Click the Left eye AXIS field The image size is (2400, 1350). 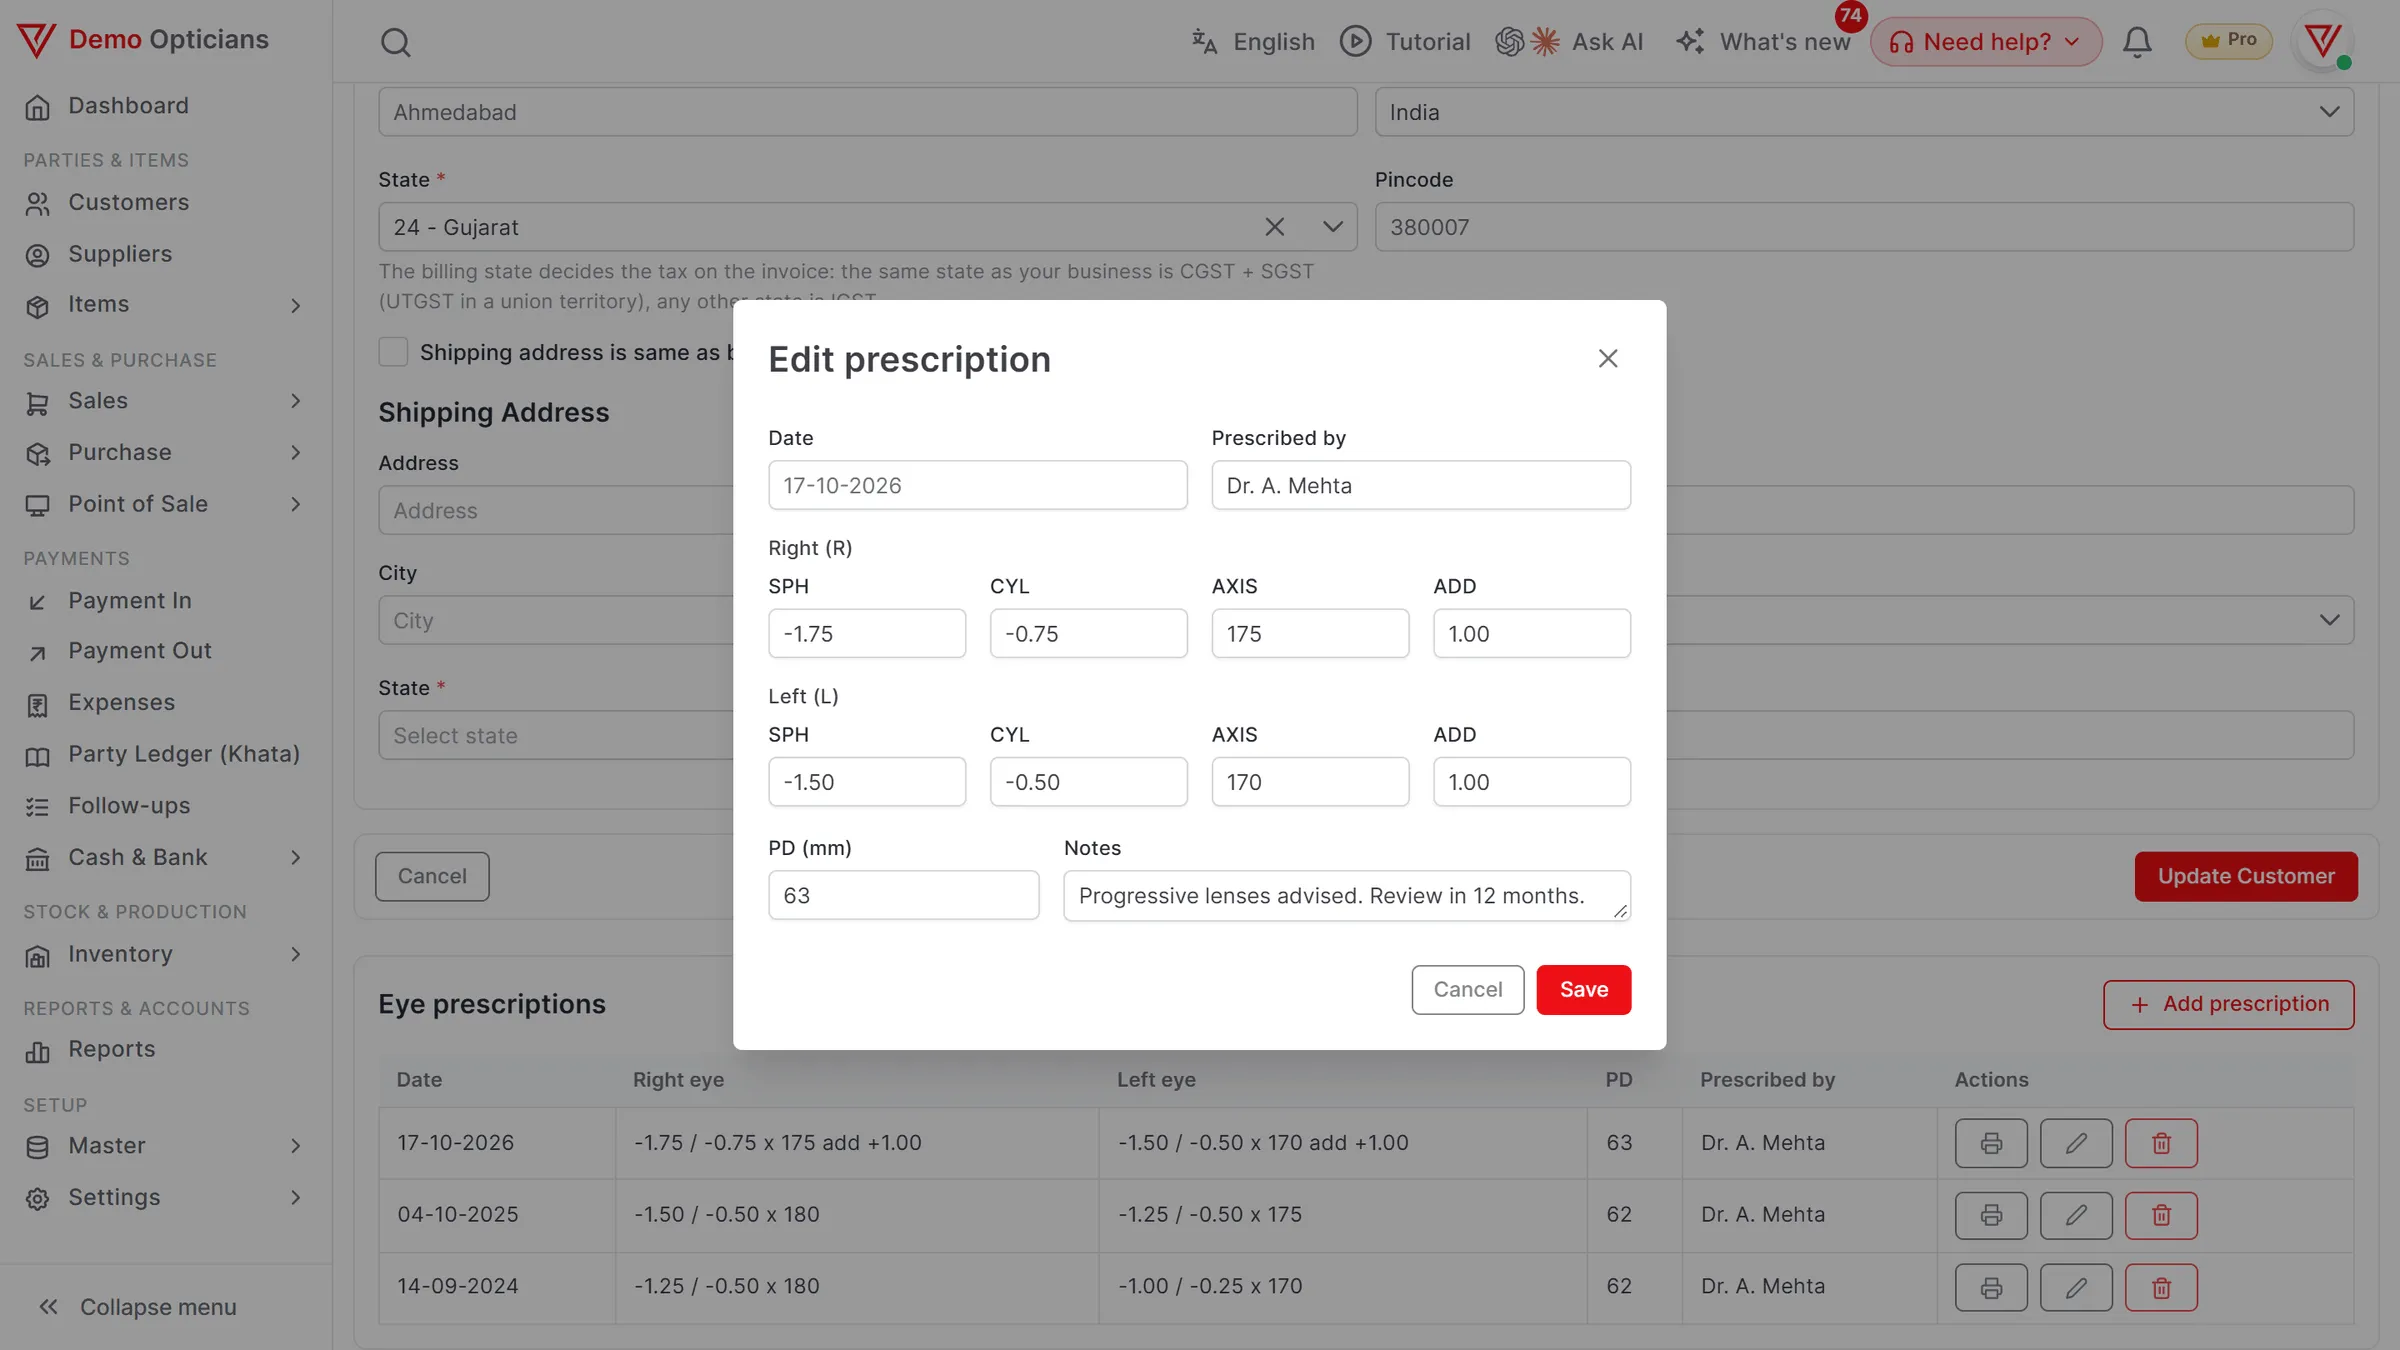click(1310, 782)
